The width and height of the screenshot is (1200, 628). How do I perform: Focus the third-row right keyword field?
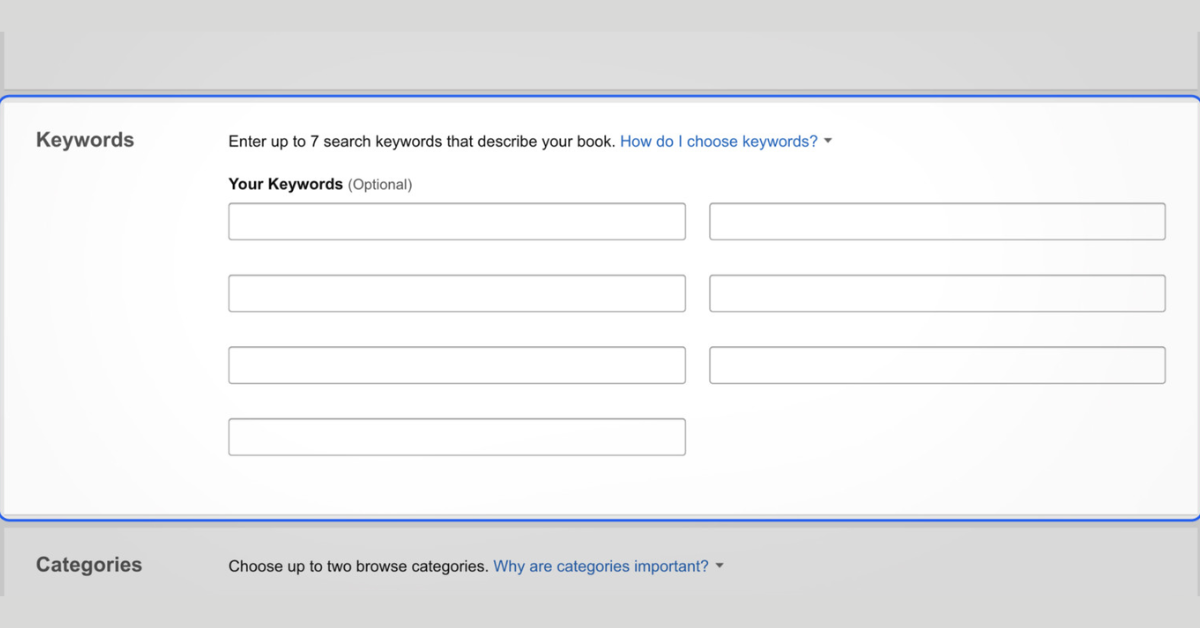pyautogui.click(x=937, y=366)
